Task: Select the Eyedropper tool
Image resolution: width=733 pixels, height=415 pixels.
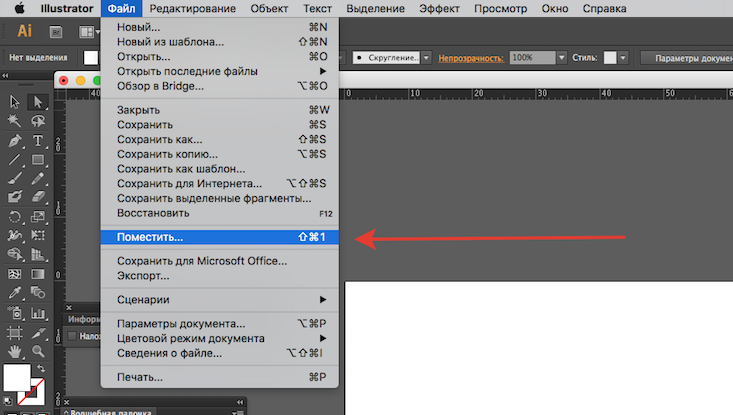Action: click(14, 293)
